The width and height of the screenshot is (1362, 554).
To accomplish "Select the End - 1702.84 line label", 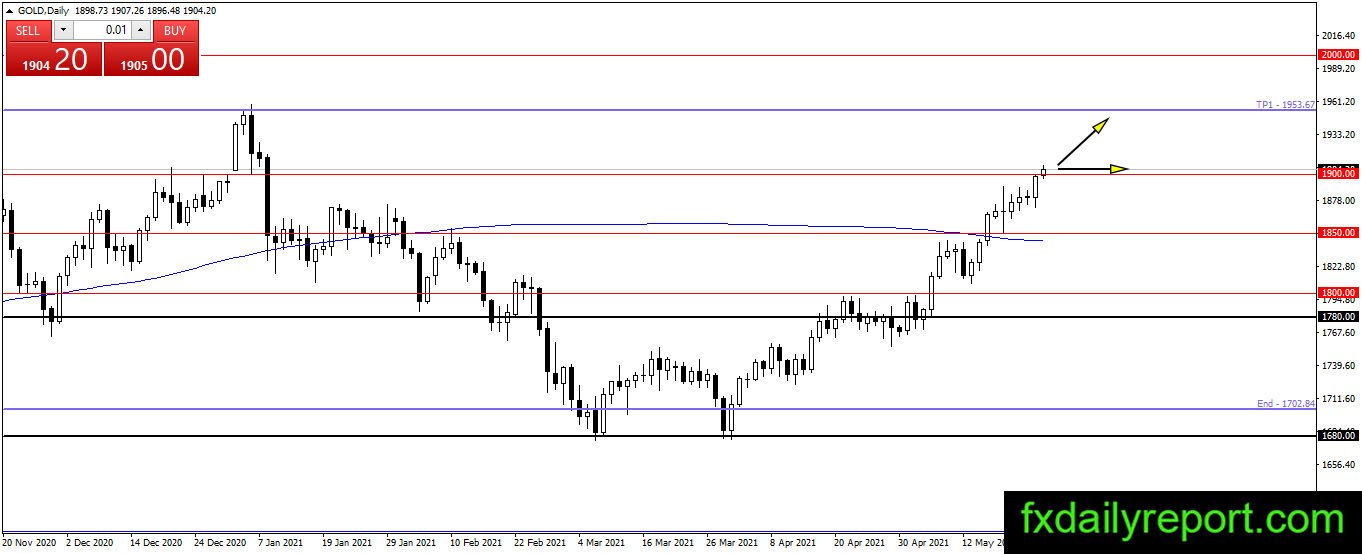I will 1287,404.
